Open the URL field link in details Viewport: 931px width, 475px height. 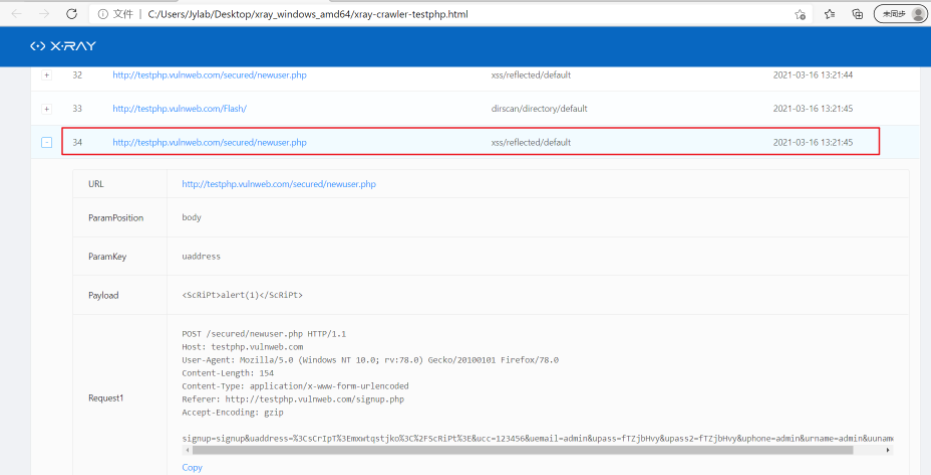click(x=278, y=184)
